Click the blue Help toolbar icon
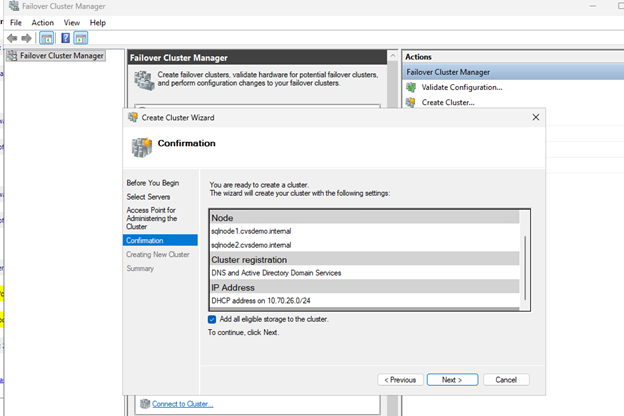The width and height of the screenshot is (624, 416). coord(65,38)
